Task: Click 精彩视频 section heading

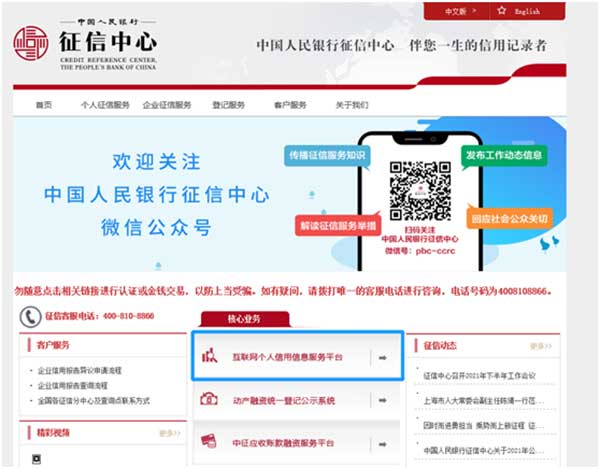Action: (x=53, y=433)
